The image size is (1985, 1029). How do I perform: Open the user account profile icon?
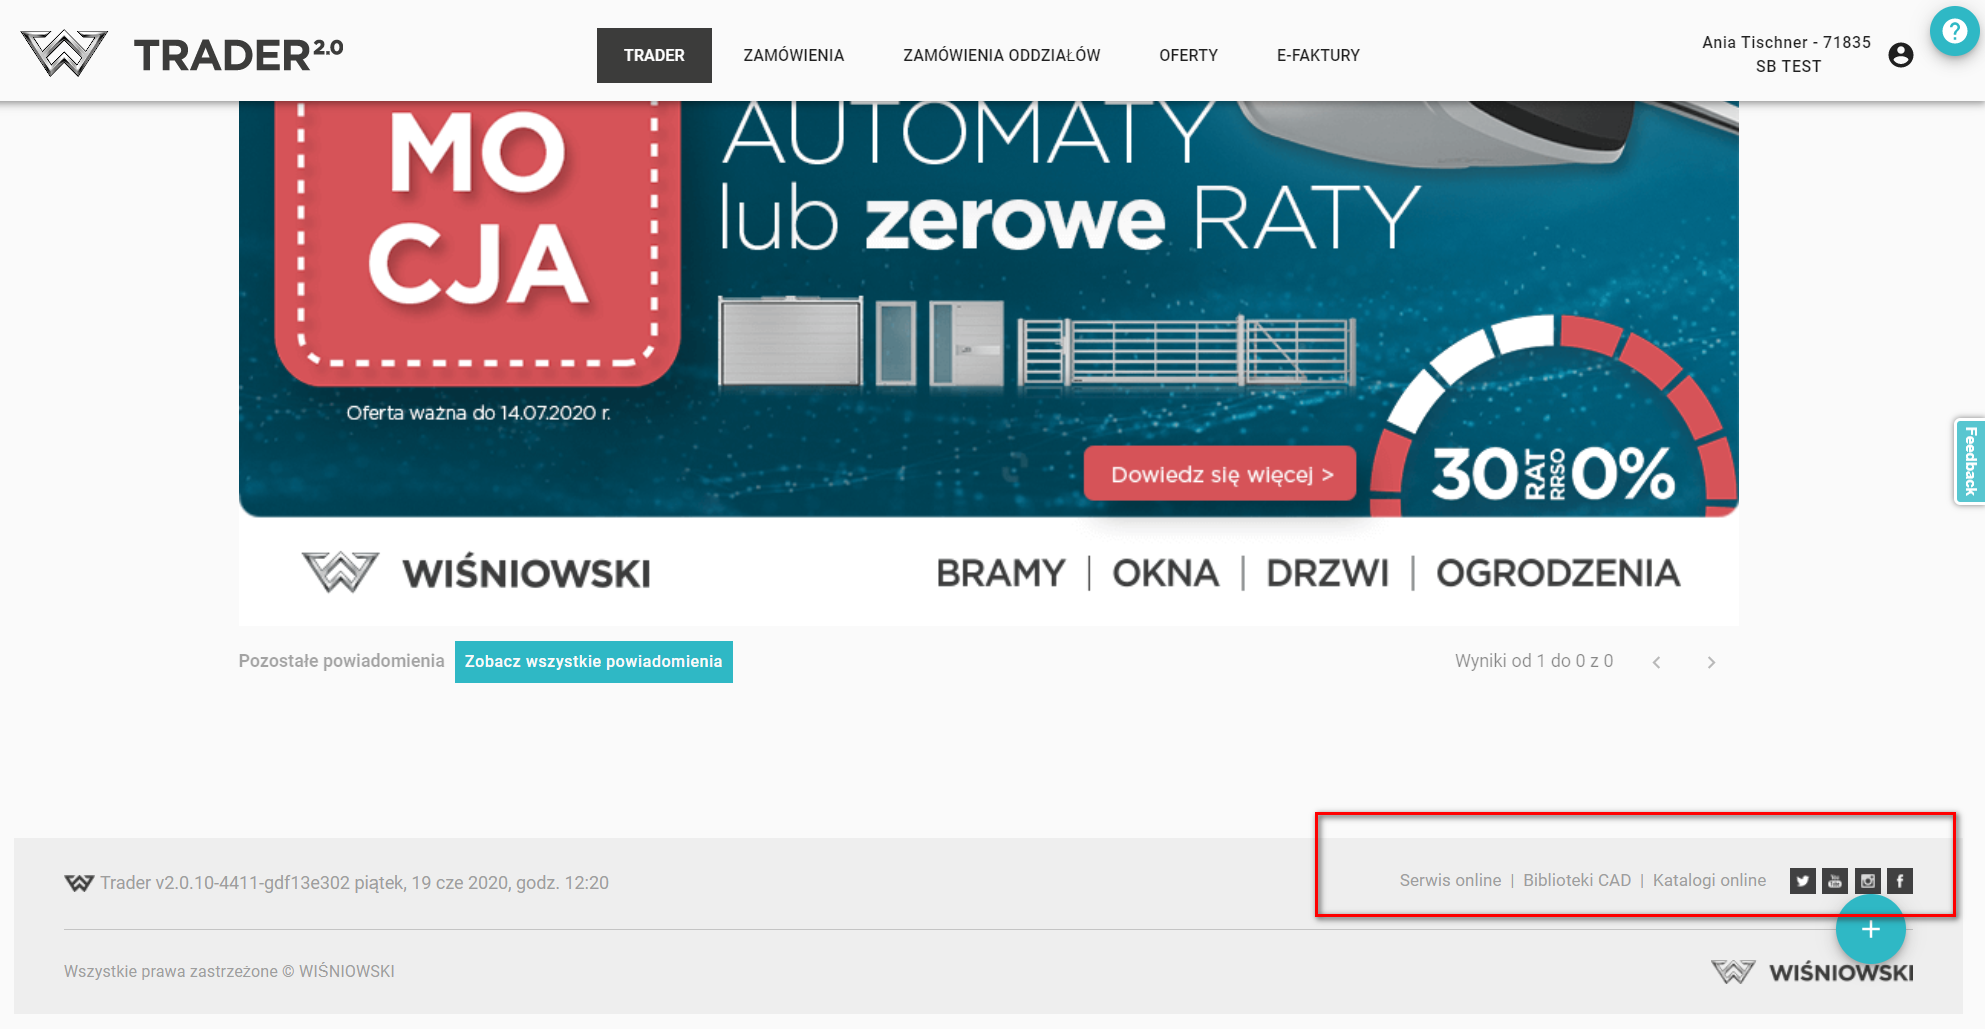tap(1900, 55)
